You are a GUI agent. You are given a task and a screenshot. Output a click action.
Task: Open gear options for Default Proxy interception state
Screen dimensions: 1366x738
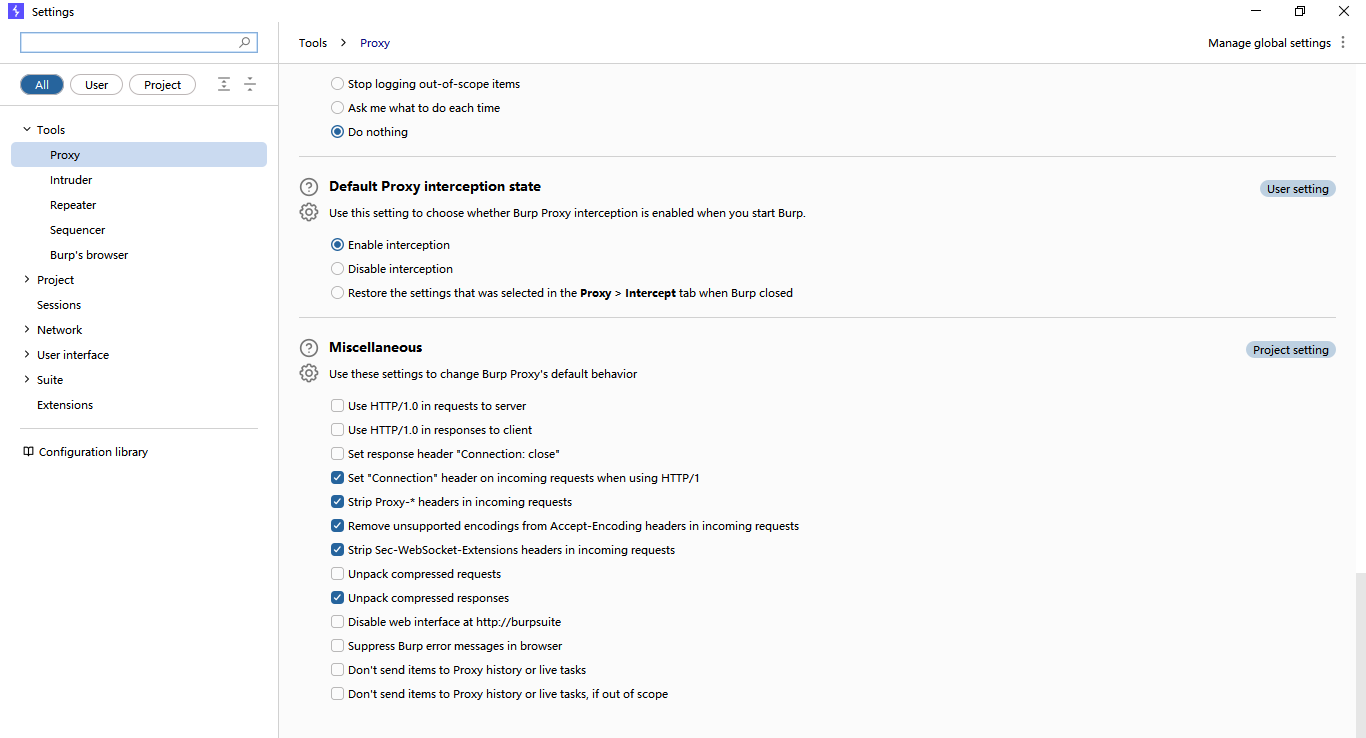[x=309, y=213]
